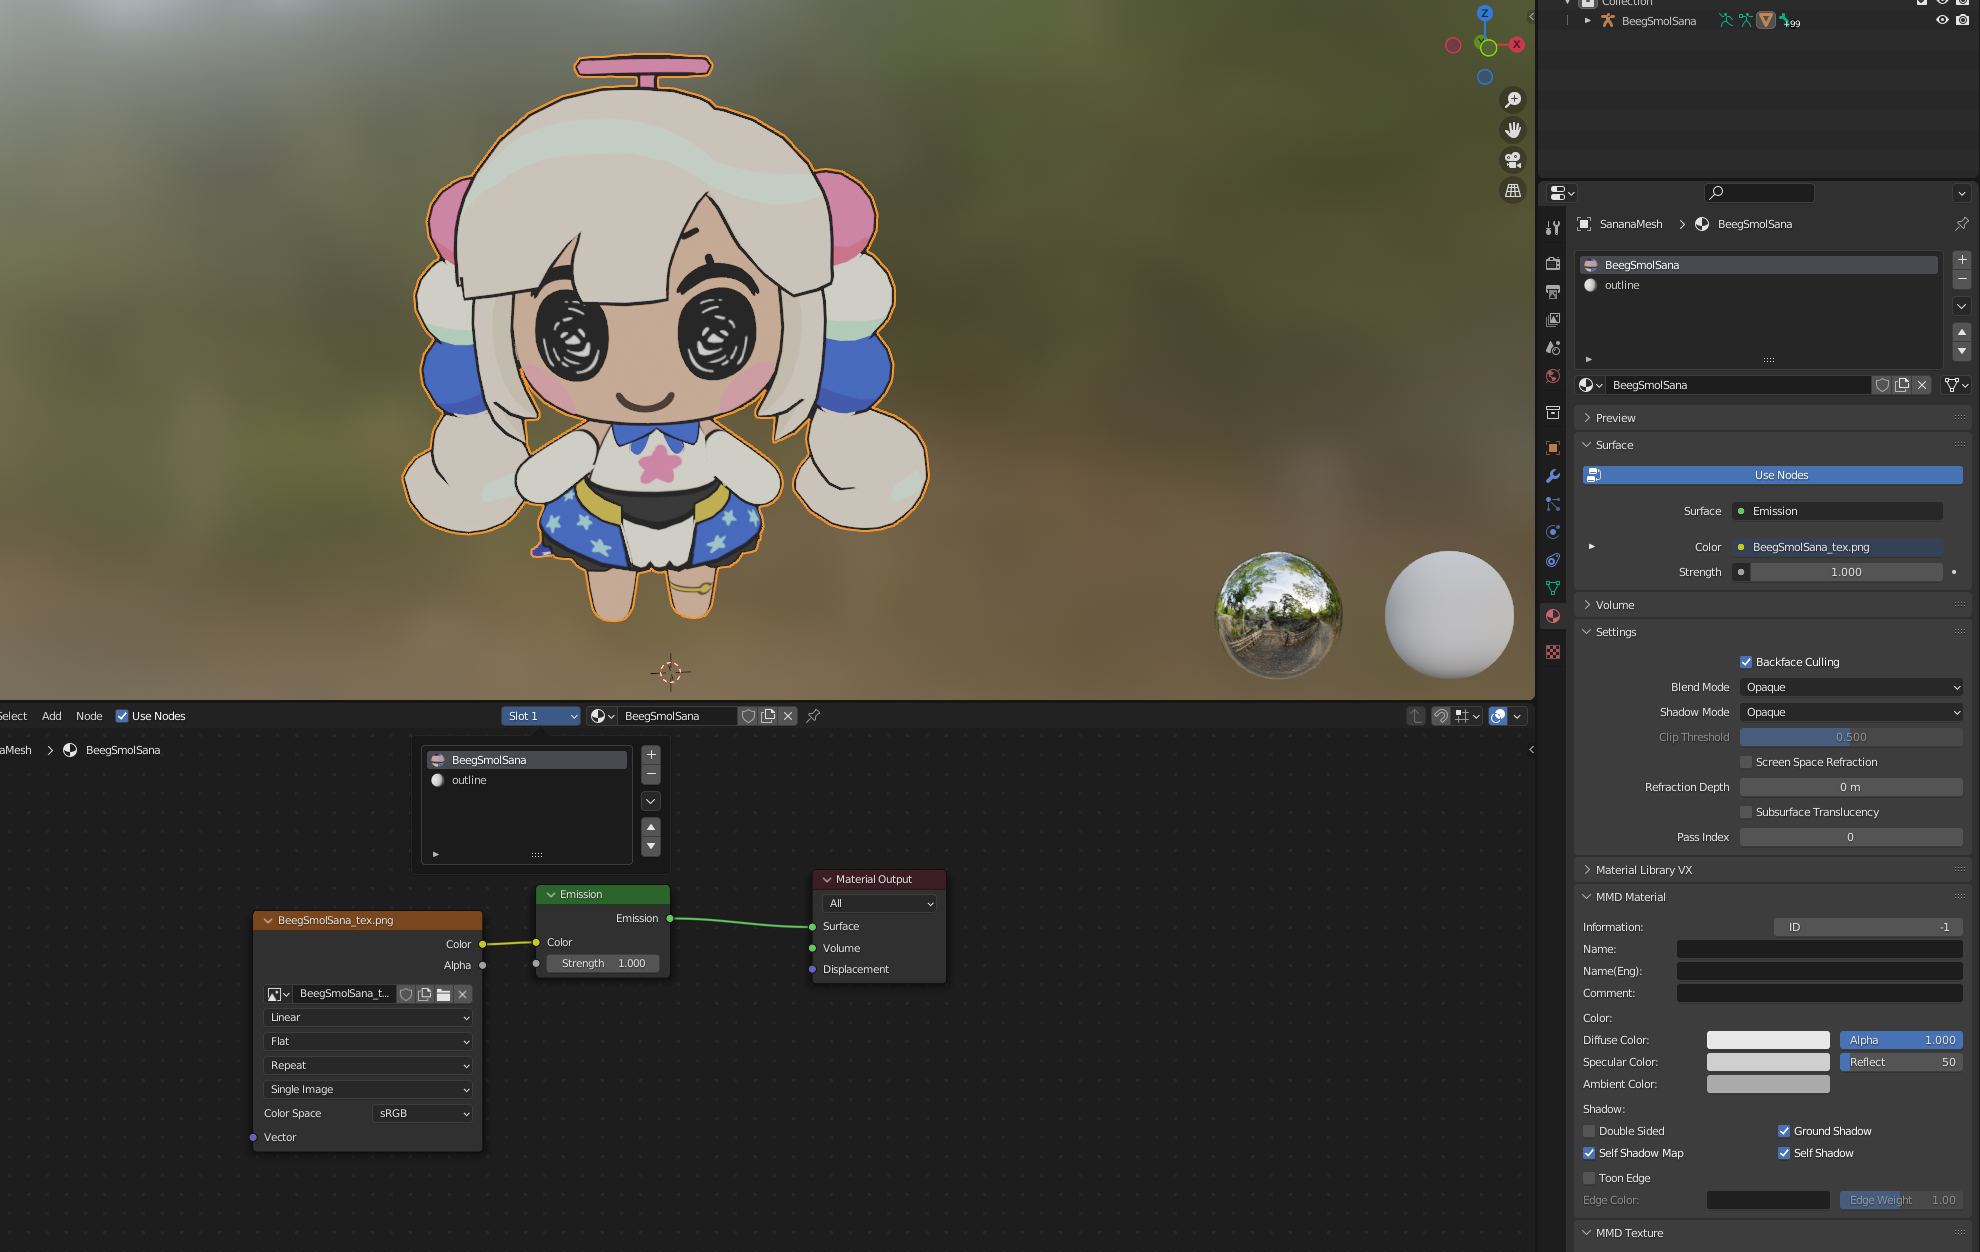Click the MMD Alpha slider
Image resolution: width=1980 pixels, height=1252 pixels.
click(1901, 1040)
